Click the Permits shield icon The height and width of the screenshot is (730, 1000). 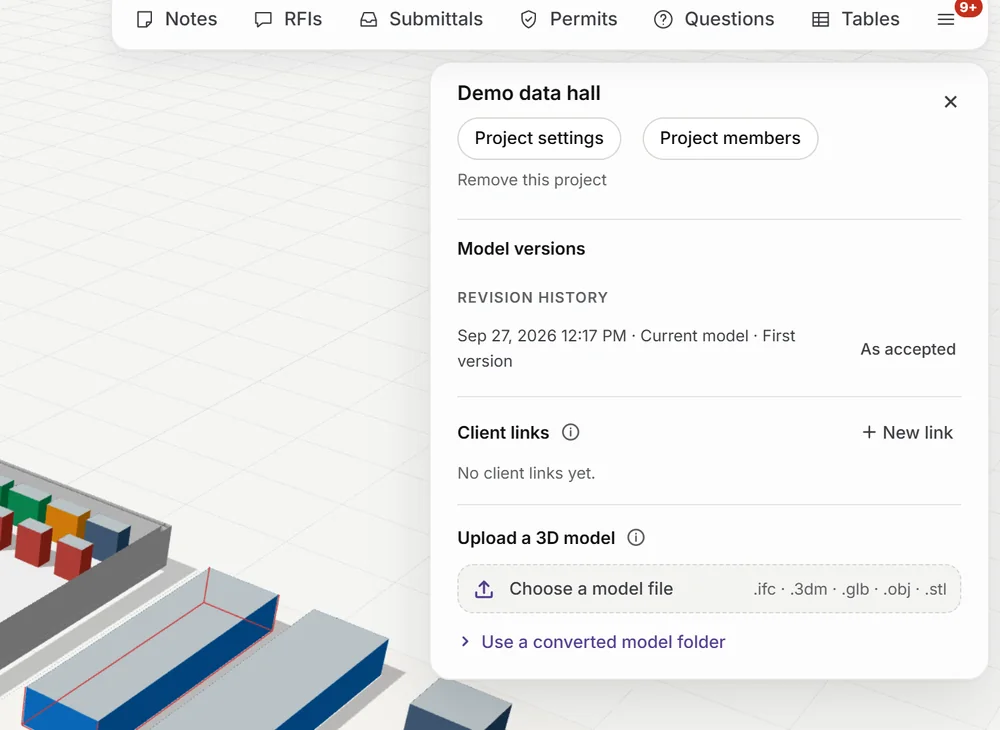coord(529,20)
